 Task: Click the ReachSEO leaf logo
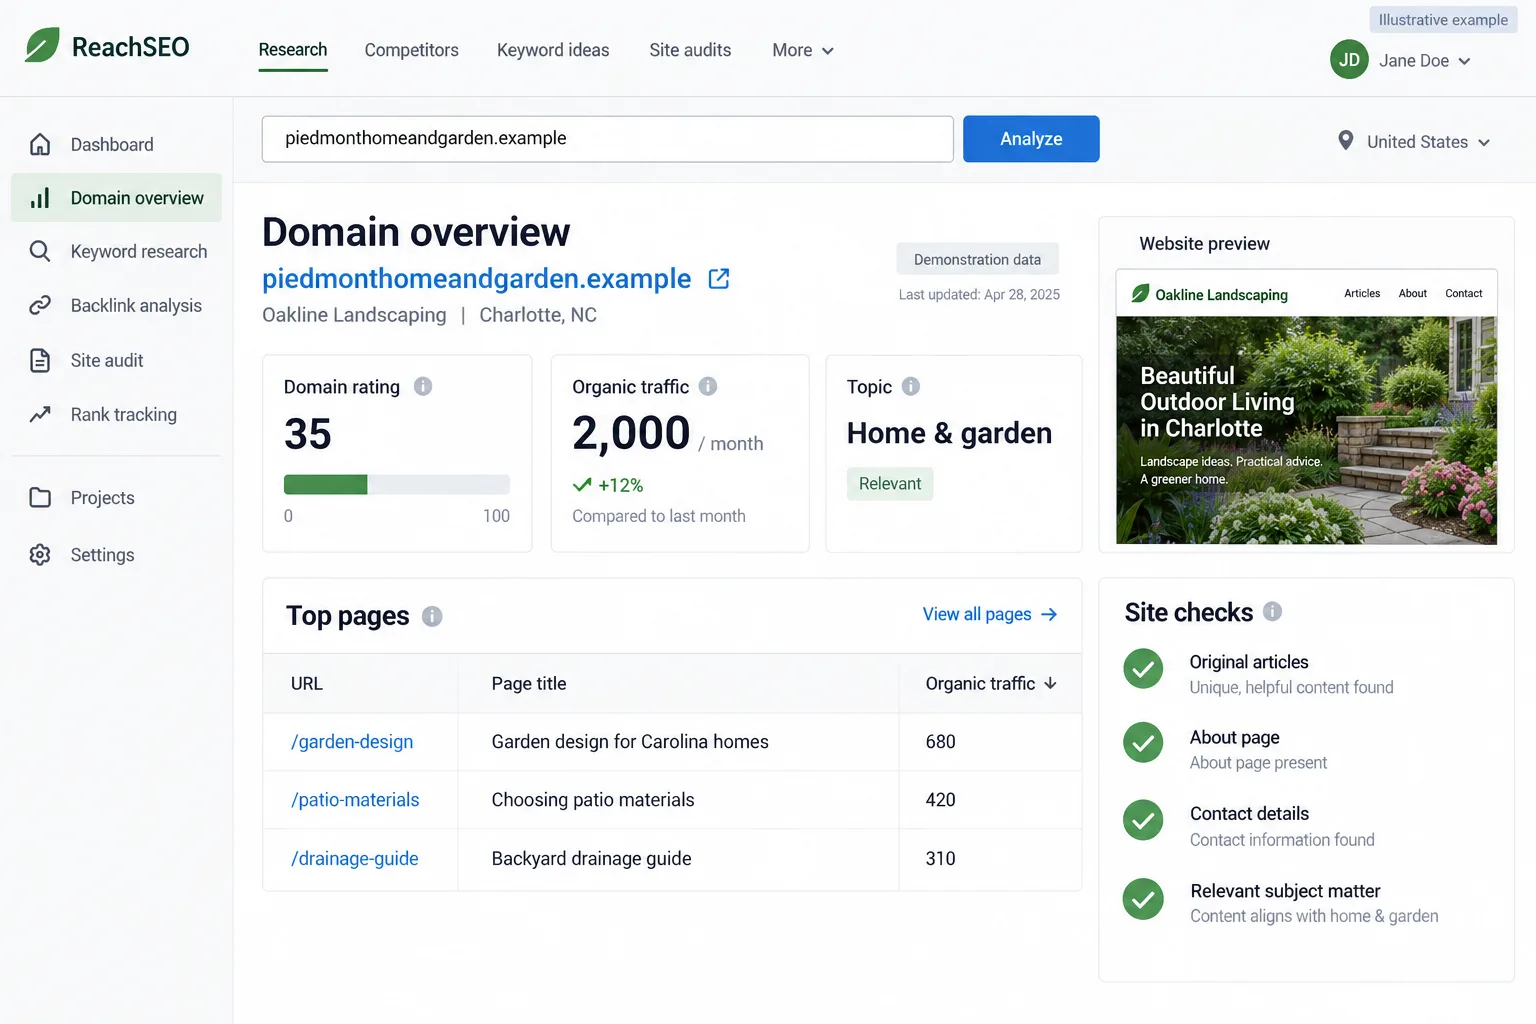(x=42, y=45)
